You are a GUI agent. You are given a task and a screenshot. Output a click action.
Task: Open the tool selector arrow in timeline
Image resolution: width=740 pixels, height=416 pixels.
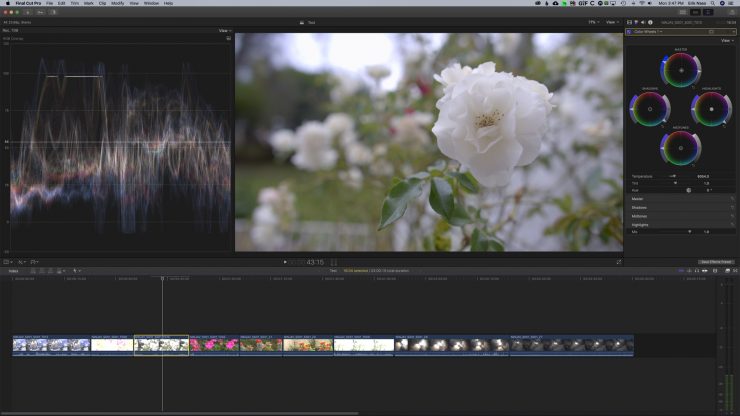(76, 270)
